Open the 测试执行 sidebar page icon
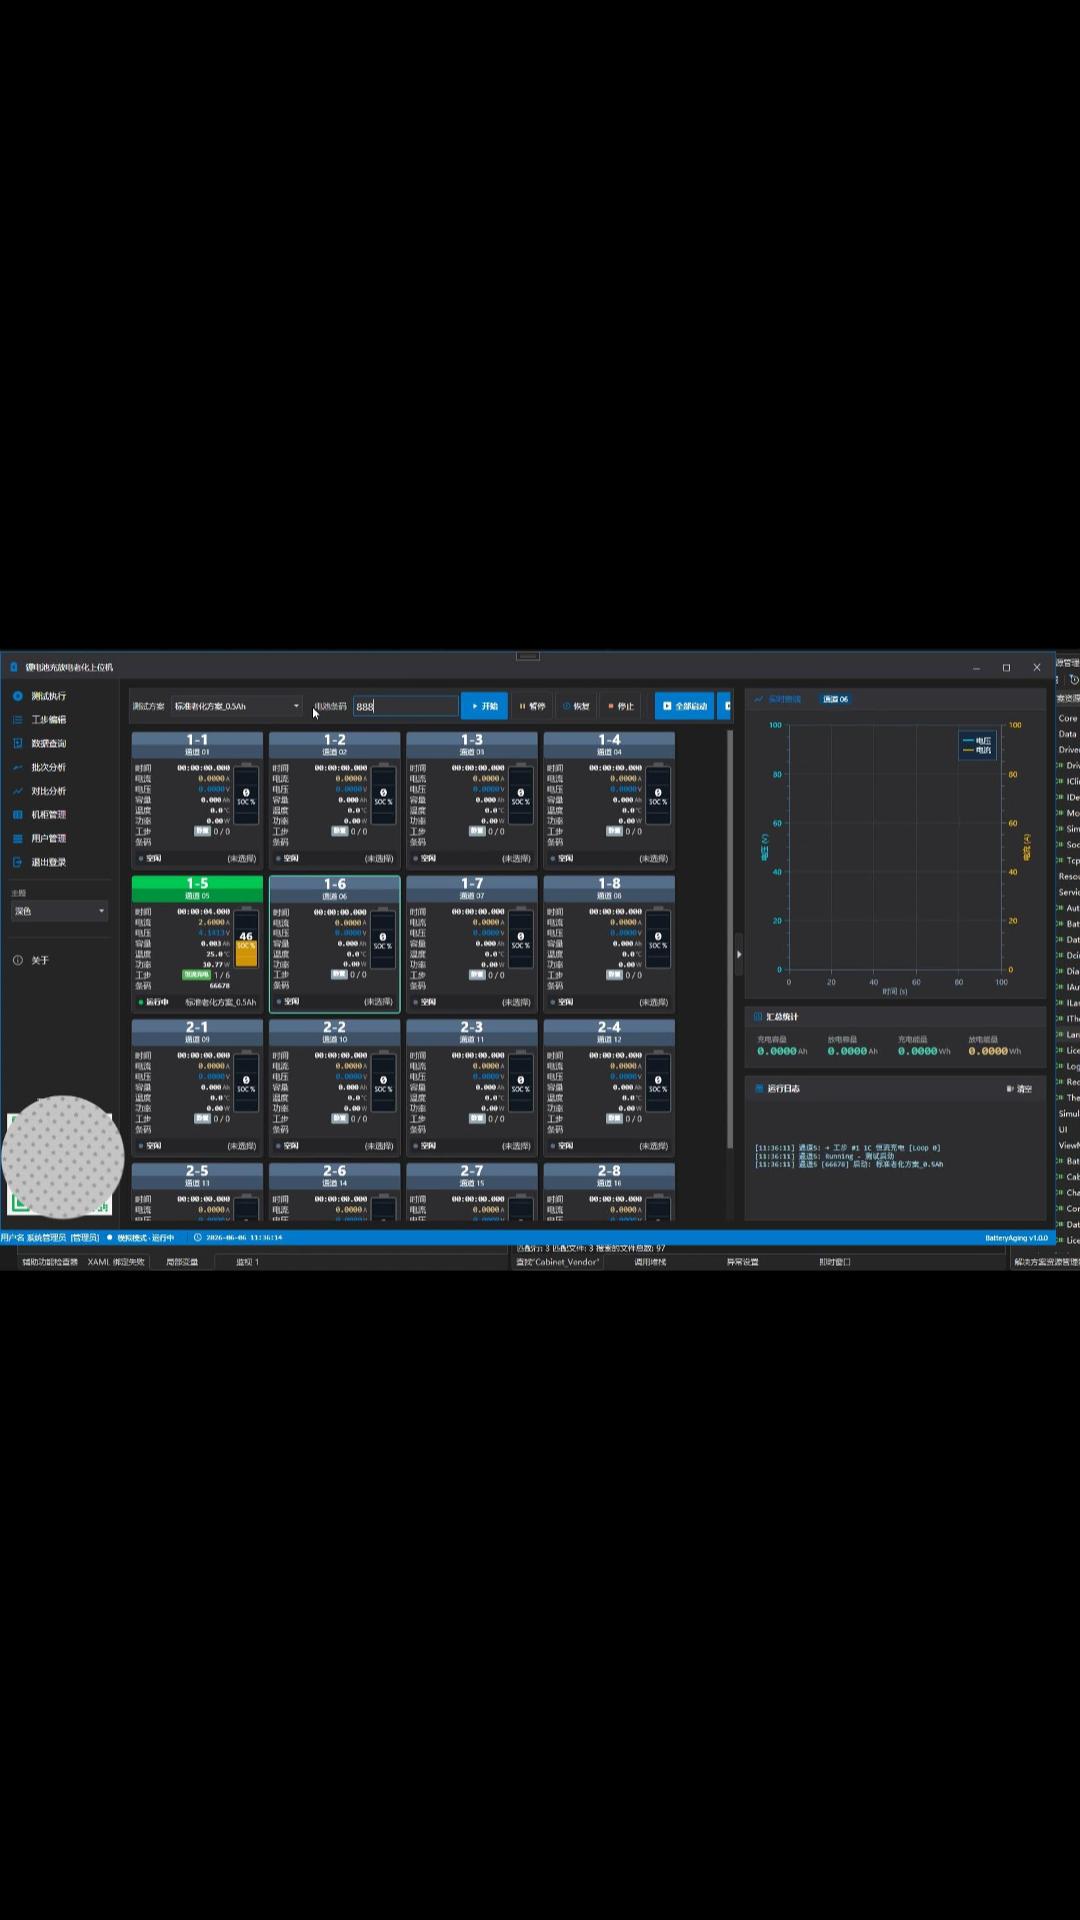The height and width of the screenshot is (1920, 1080). 17,696
